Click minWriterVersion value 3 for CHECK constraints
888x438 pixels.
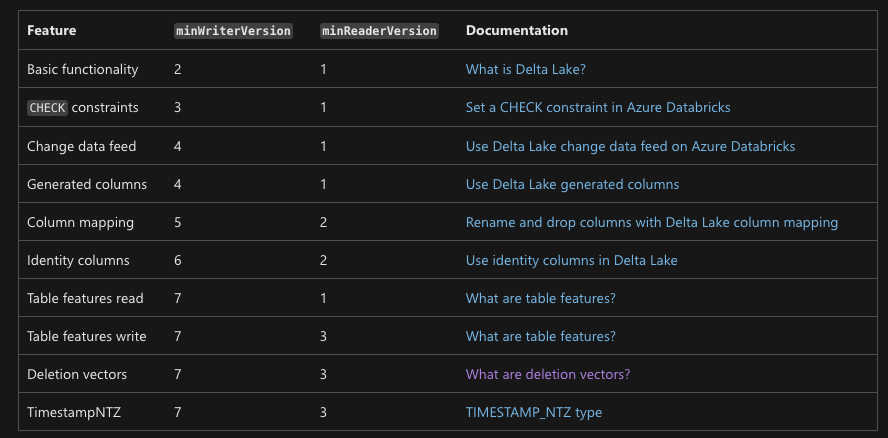[178, 107]
